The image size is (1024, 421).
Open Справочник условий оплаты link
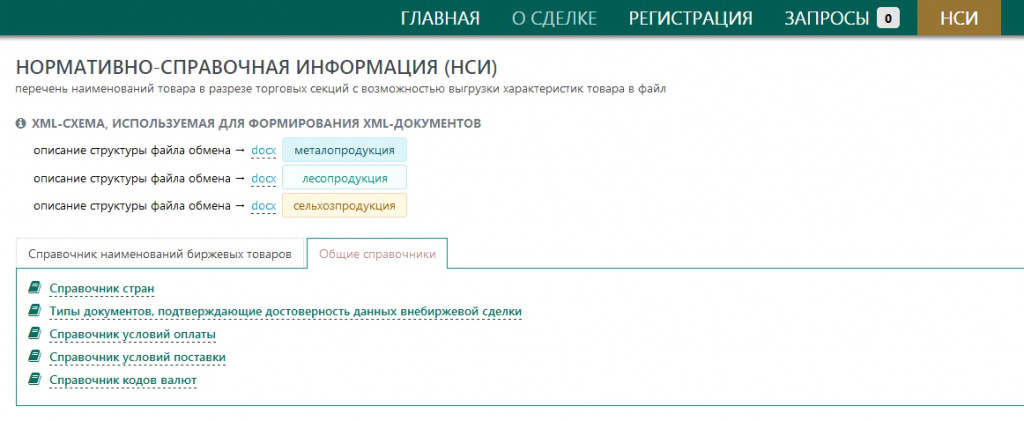click(133, 334)
